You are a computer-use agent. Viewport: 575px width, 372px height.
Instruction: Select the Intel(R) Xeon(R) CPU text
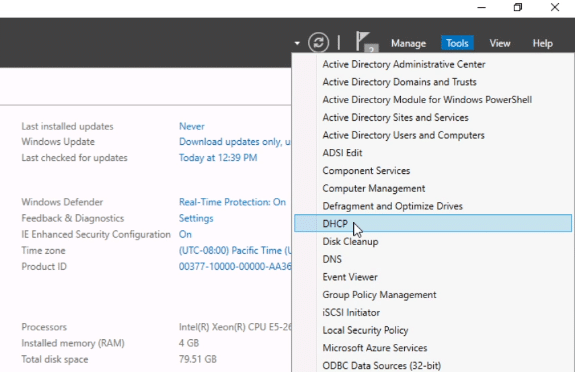pos(235,327)
